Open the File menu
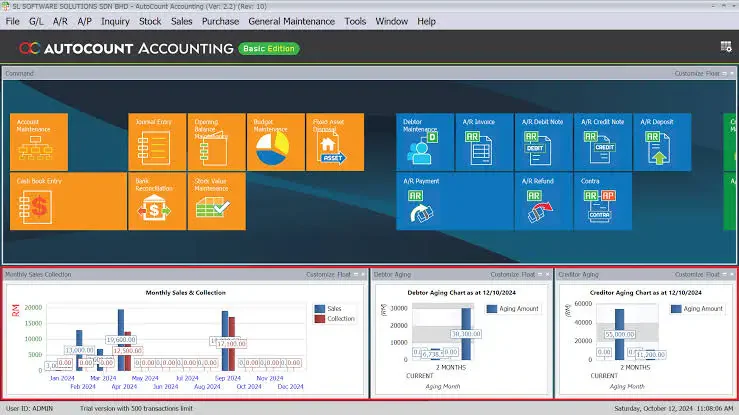The height and width of the screenshot is (415, 739). coord(13,21)
